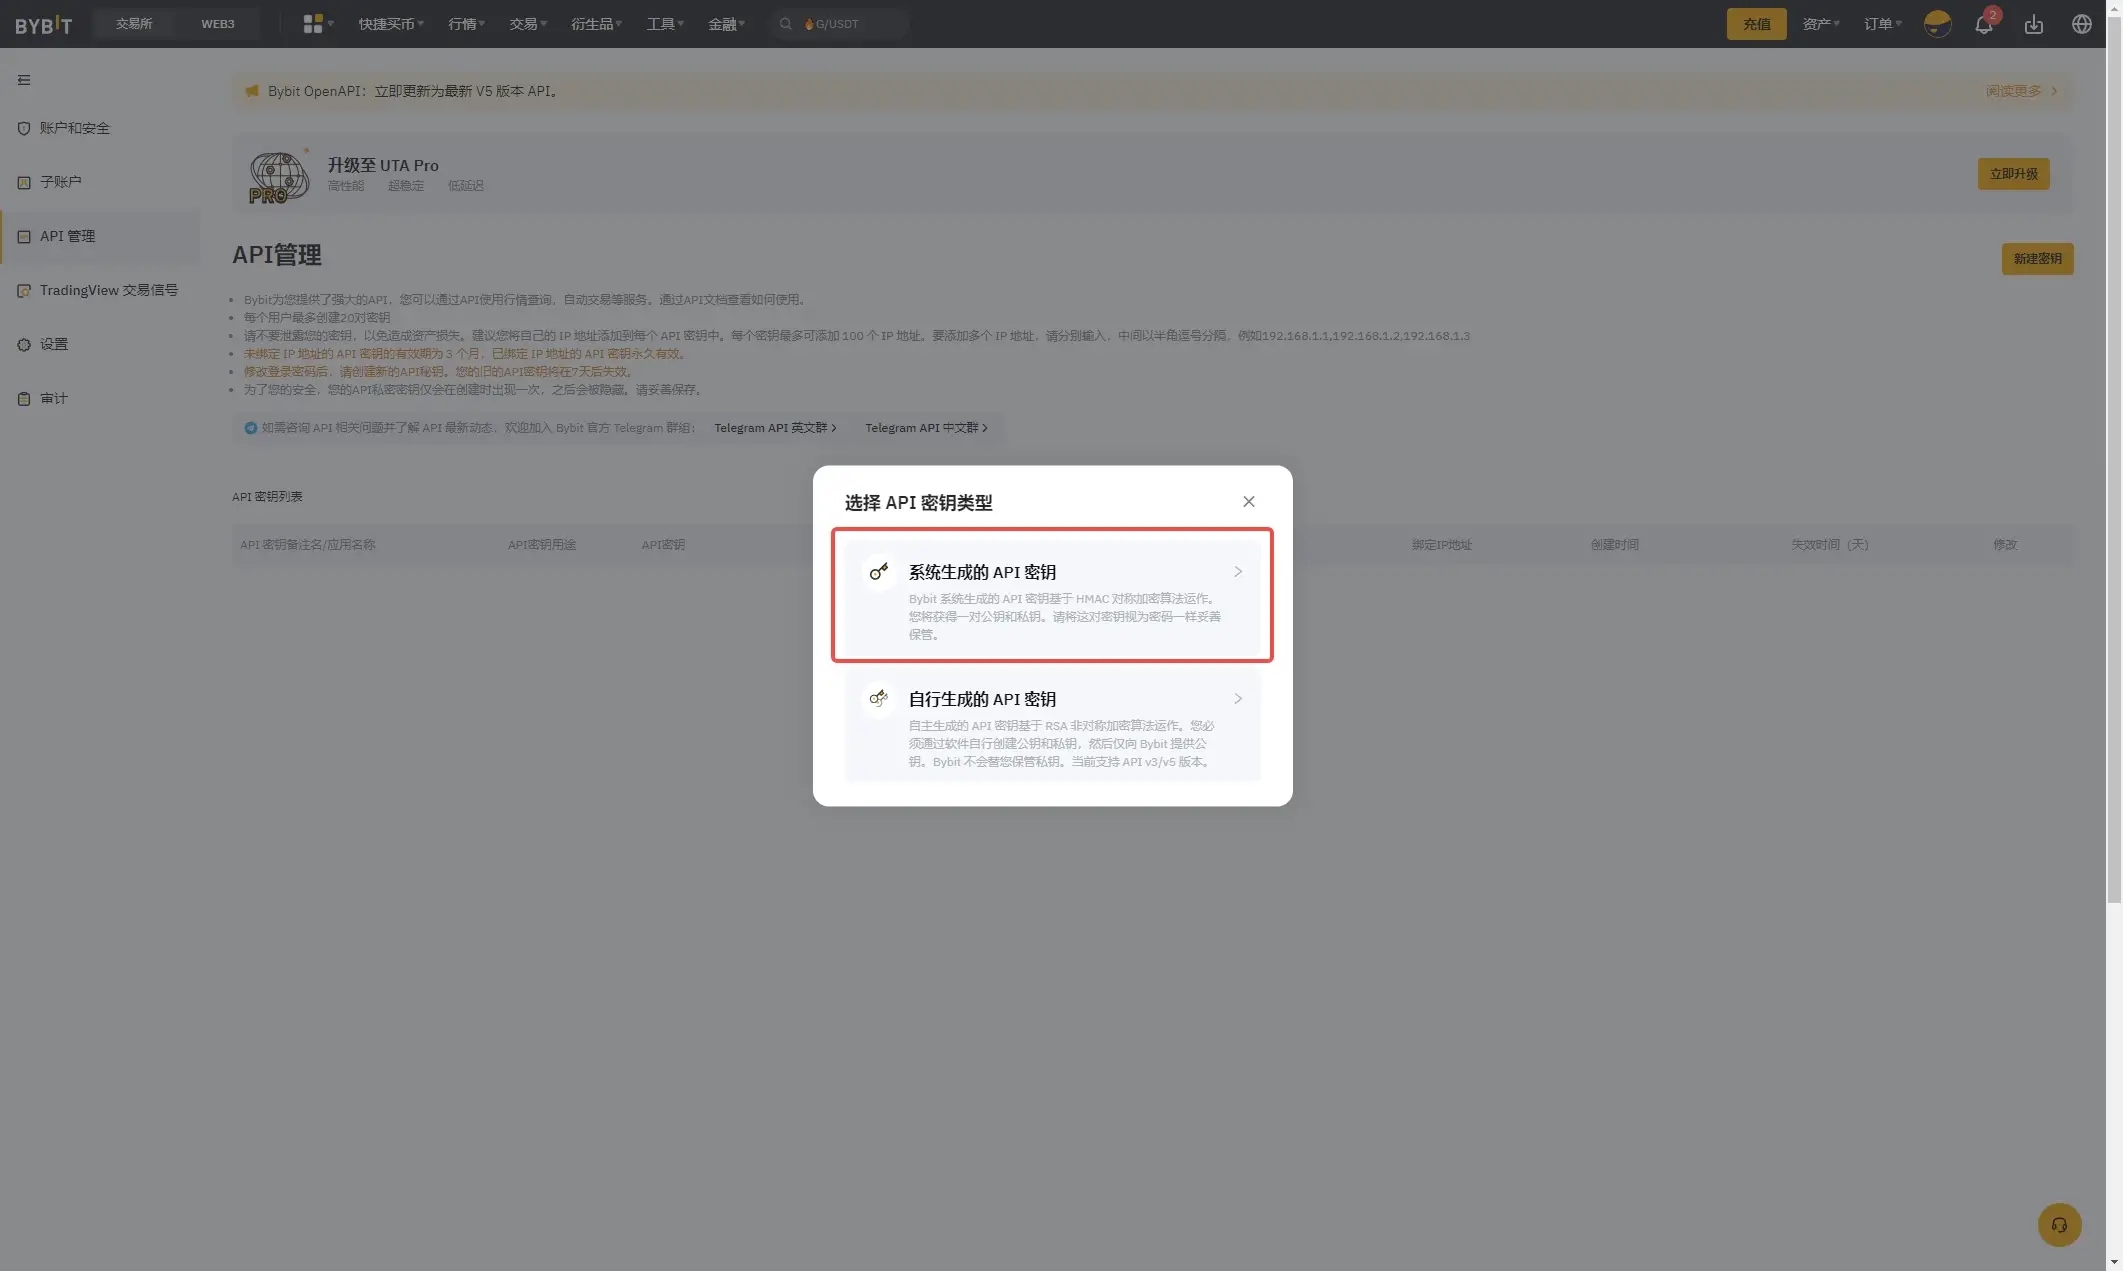Click the apps grid icon
The width and height of the screenshot is (2123, 1271).
point(314,24)
